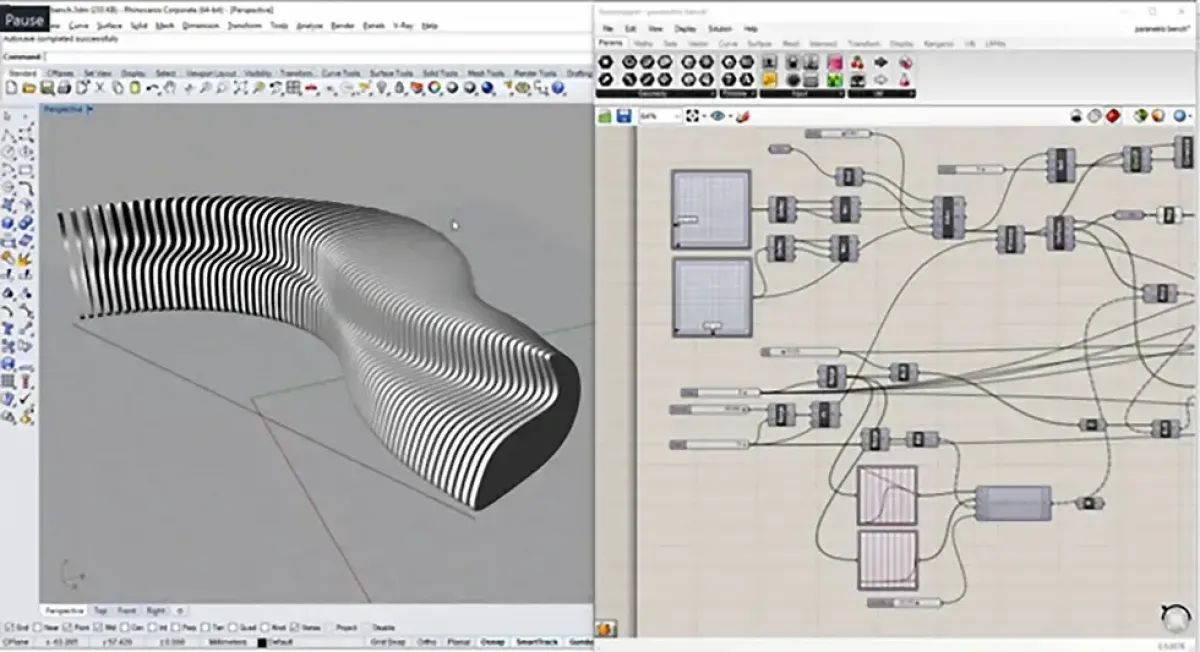Open the Grasshopper zoom percentage dropdown

677,117
